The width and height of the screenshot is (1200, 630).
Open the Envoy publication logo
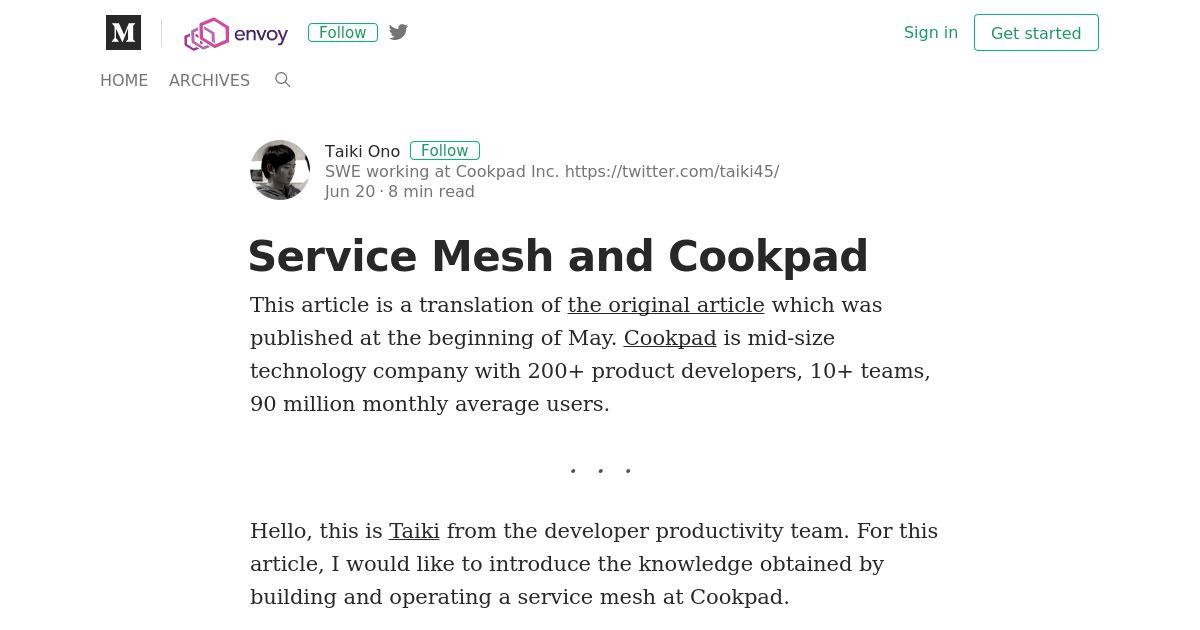236,34
